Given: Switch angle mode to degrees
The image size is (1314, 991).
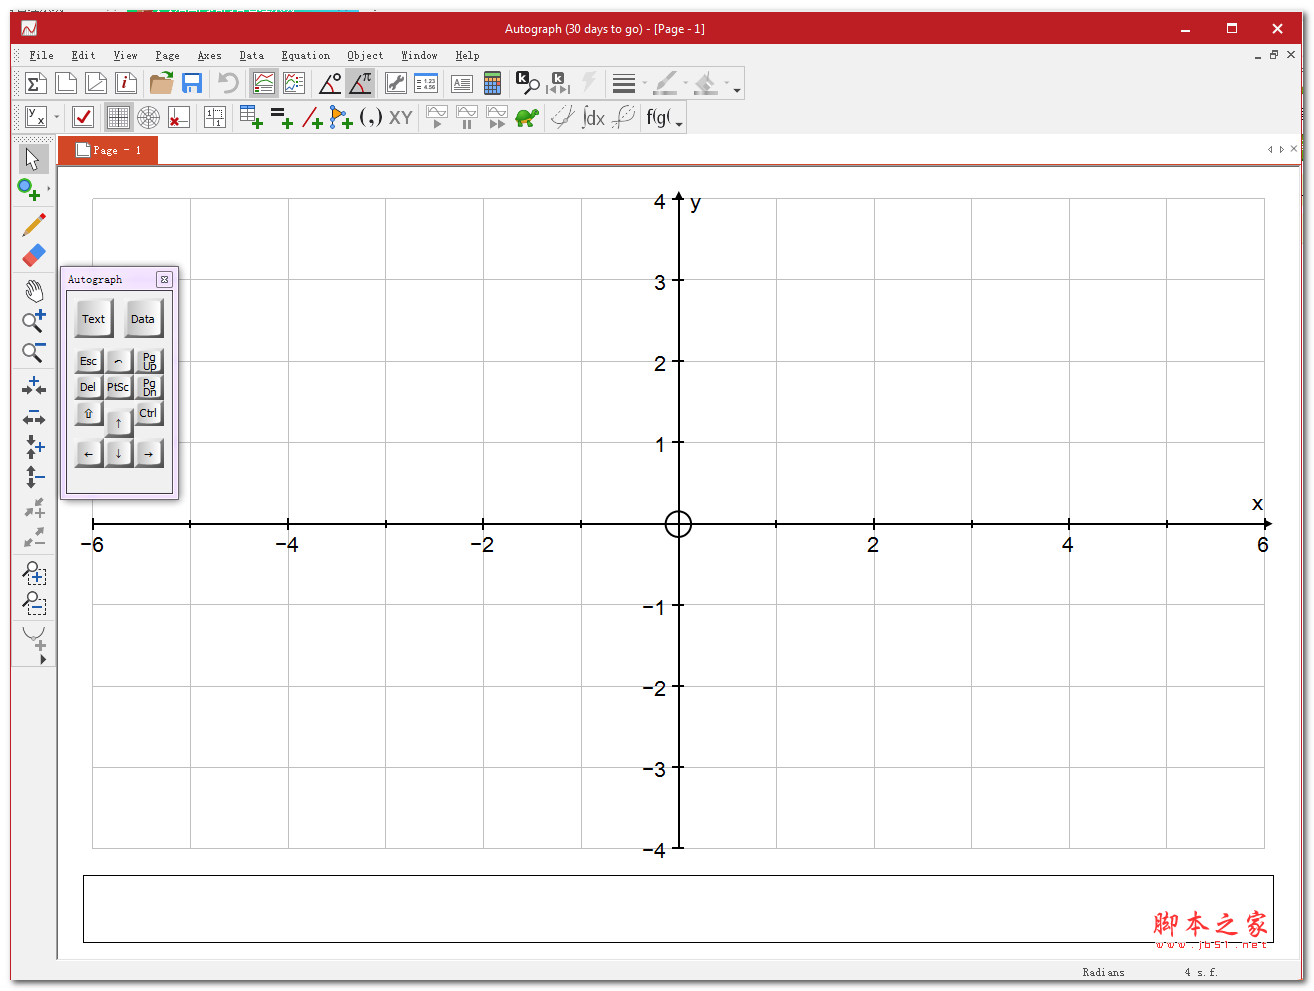Looking at the screenshot, I should (x=330, y=84).
